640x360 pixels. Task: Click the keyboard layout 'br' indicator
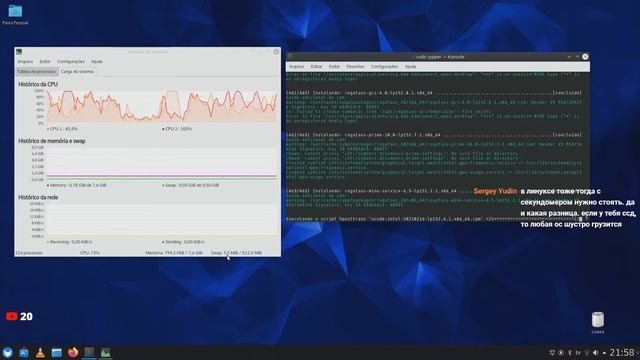[x=578, y=353]
